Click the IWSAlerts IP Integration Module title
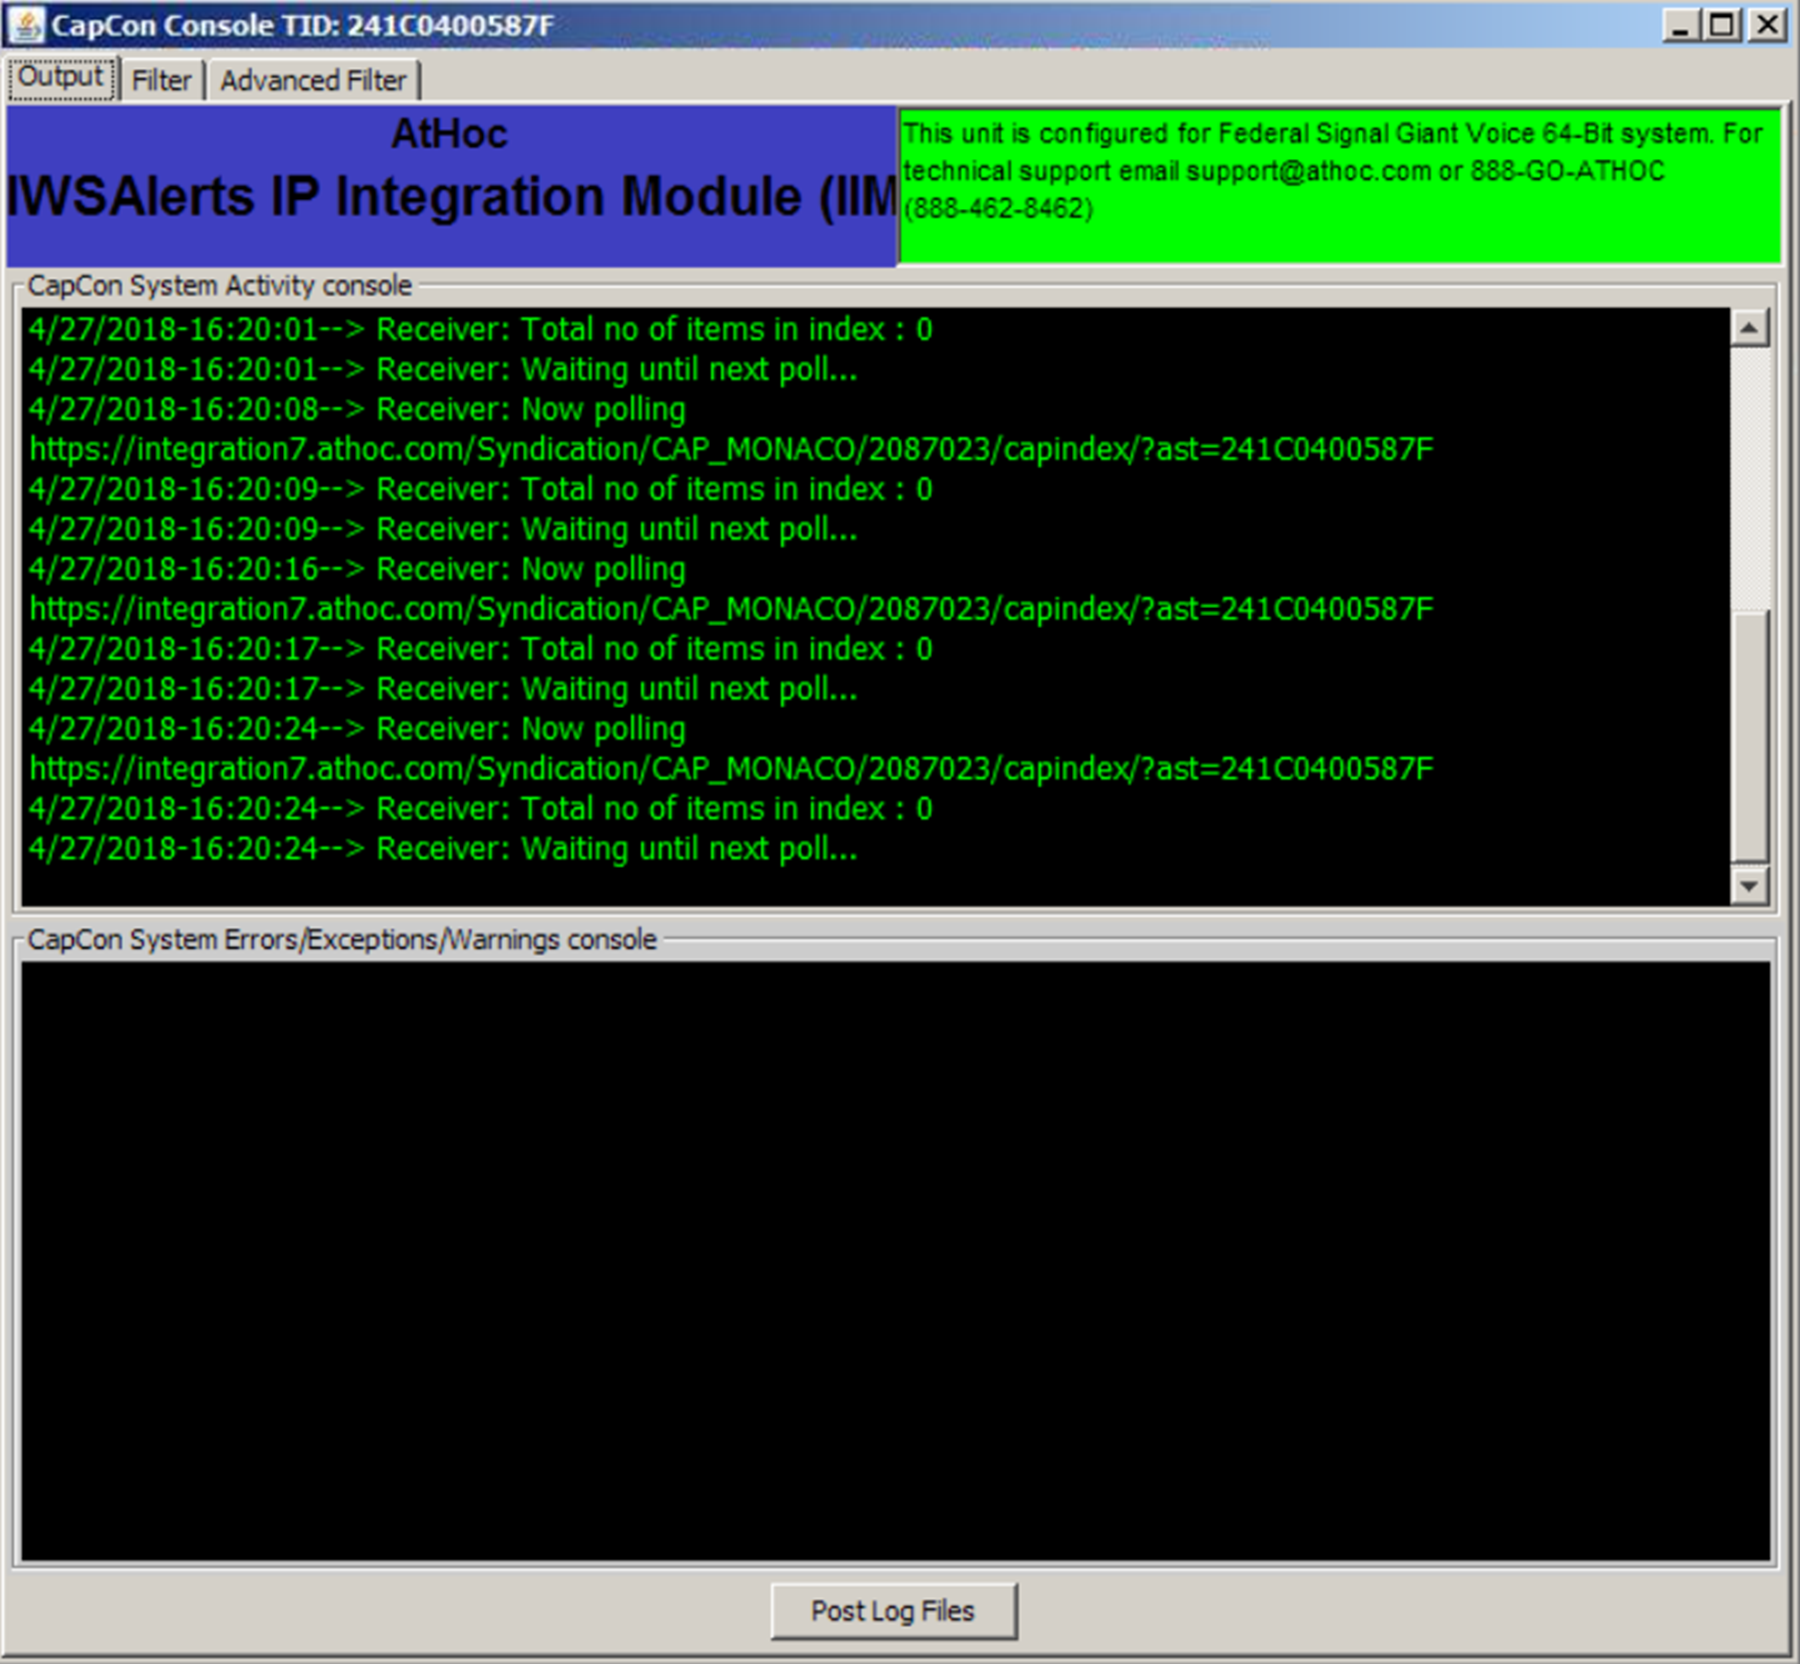Screen dimensions: 1800x1664 (452, 196)
